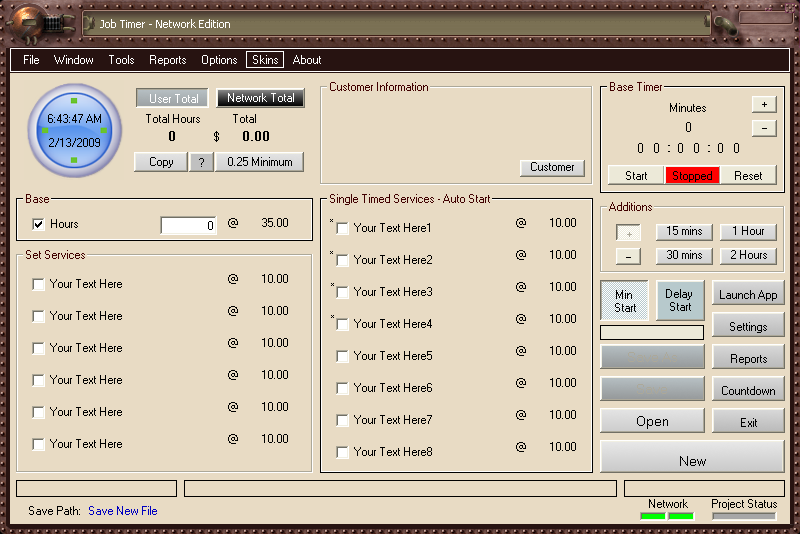Select the Additions minus mode button

click(628, 256)
